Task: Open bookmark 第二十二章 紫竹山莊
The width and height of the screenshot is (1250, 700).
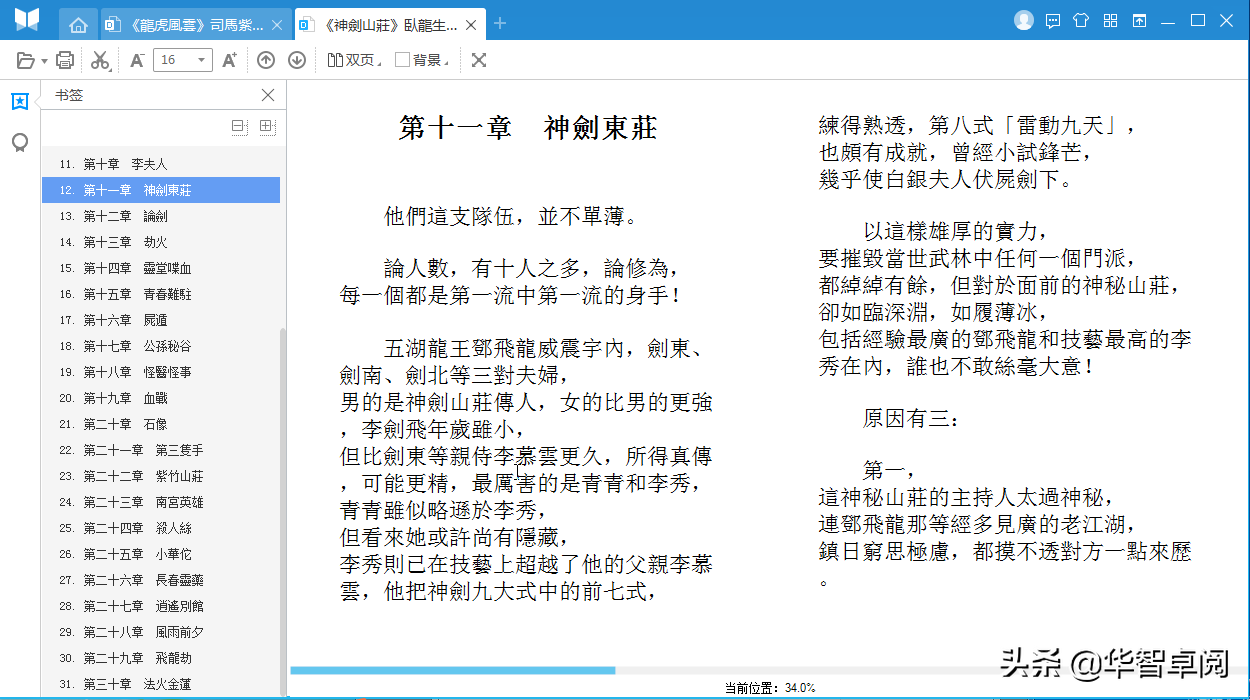Action: click(x=161, y=476)
